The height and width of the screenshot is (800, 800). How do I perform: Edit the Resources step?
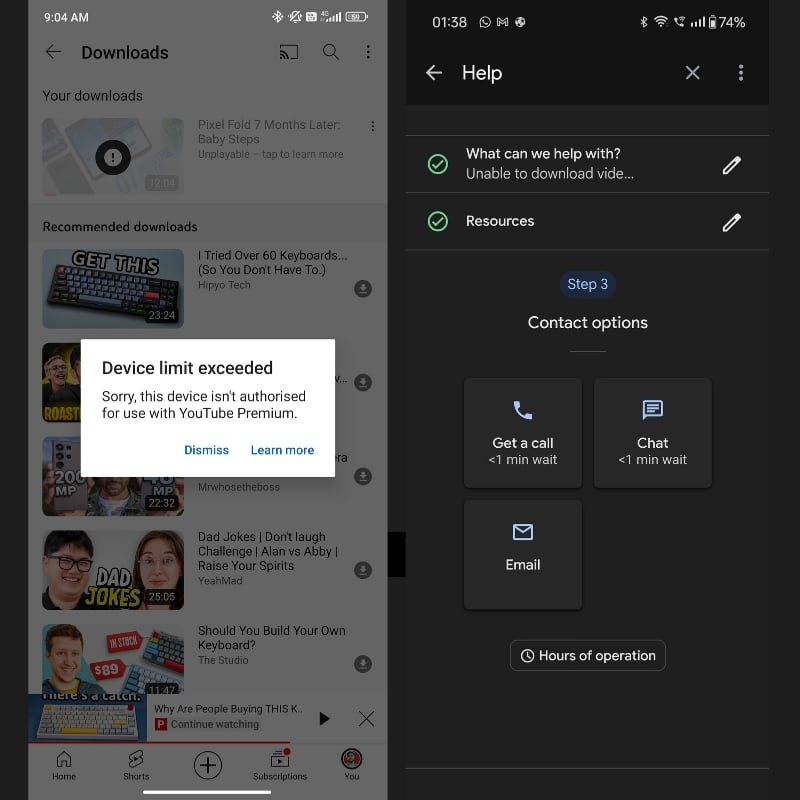pyautogui.click(x=732, y=222)
